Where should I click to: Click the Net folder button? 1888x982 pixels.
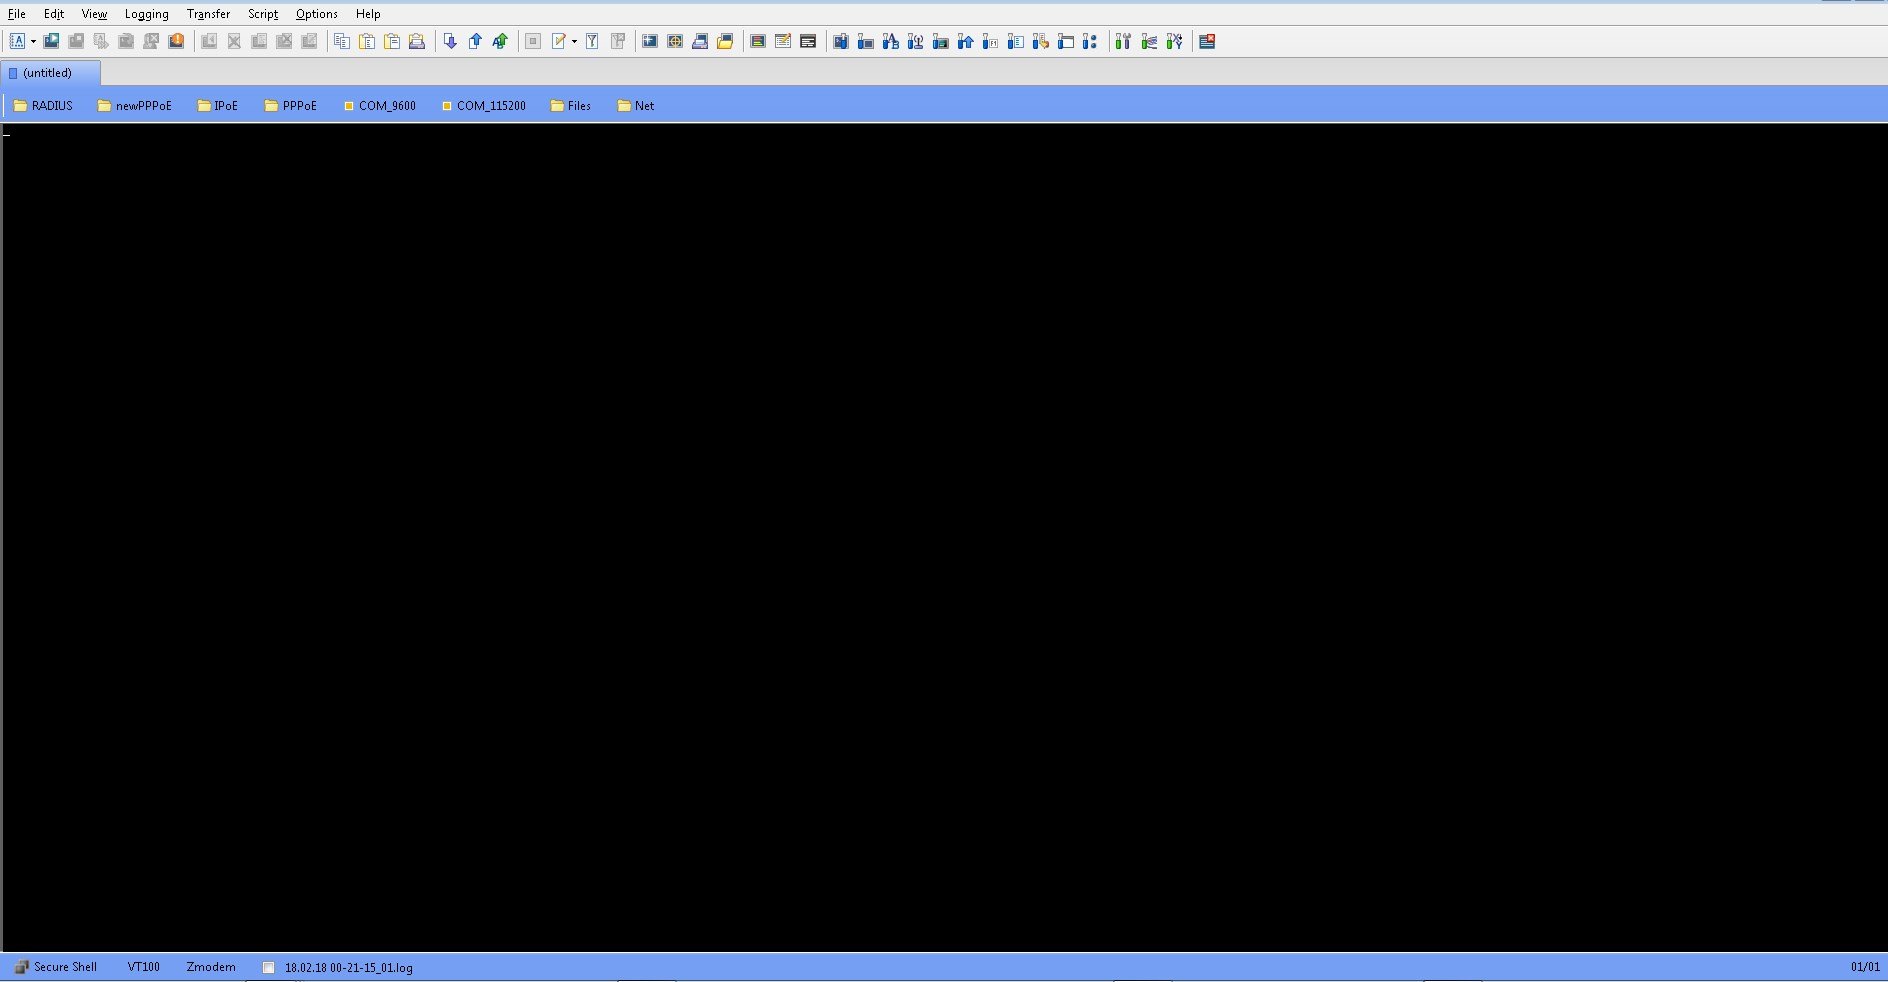[636, 106]
